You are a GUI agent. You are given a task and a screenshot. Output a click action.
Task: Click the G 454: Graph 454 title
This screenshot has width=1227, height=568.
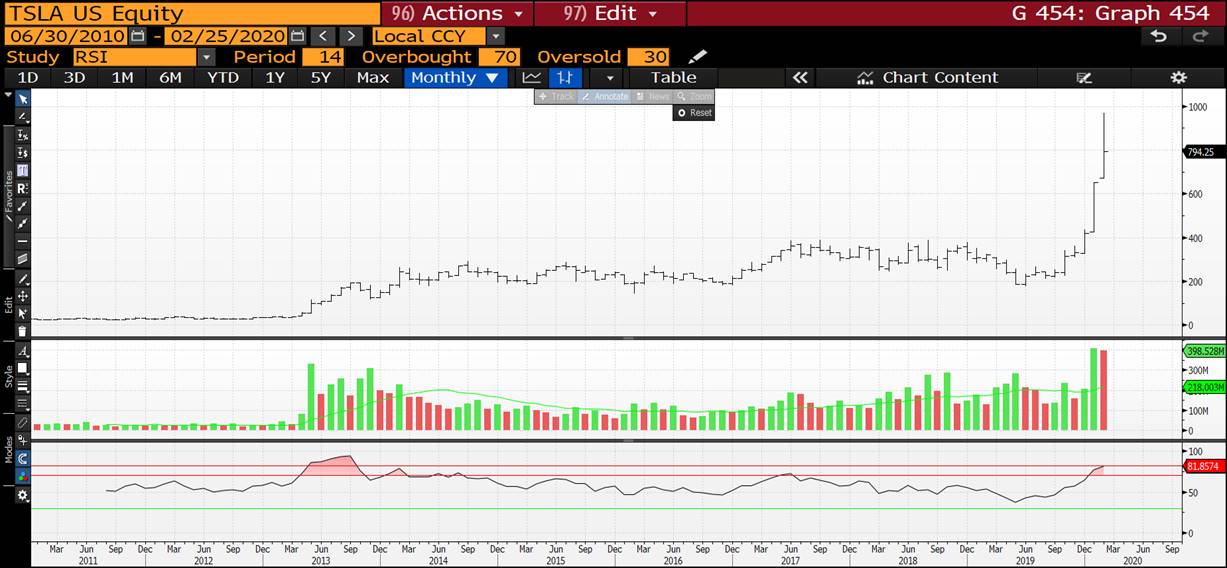click(1110, 13)
